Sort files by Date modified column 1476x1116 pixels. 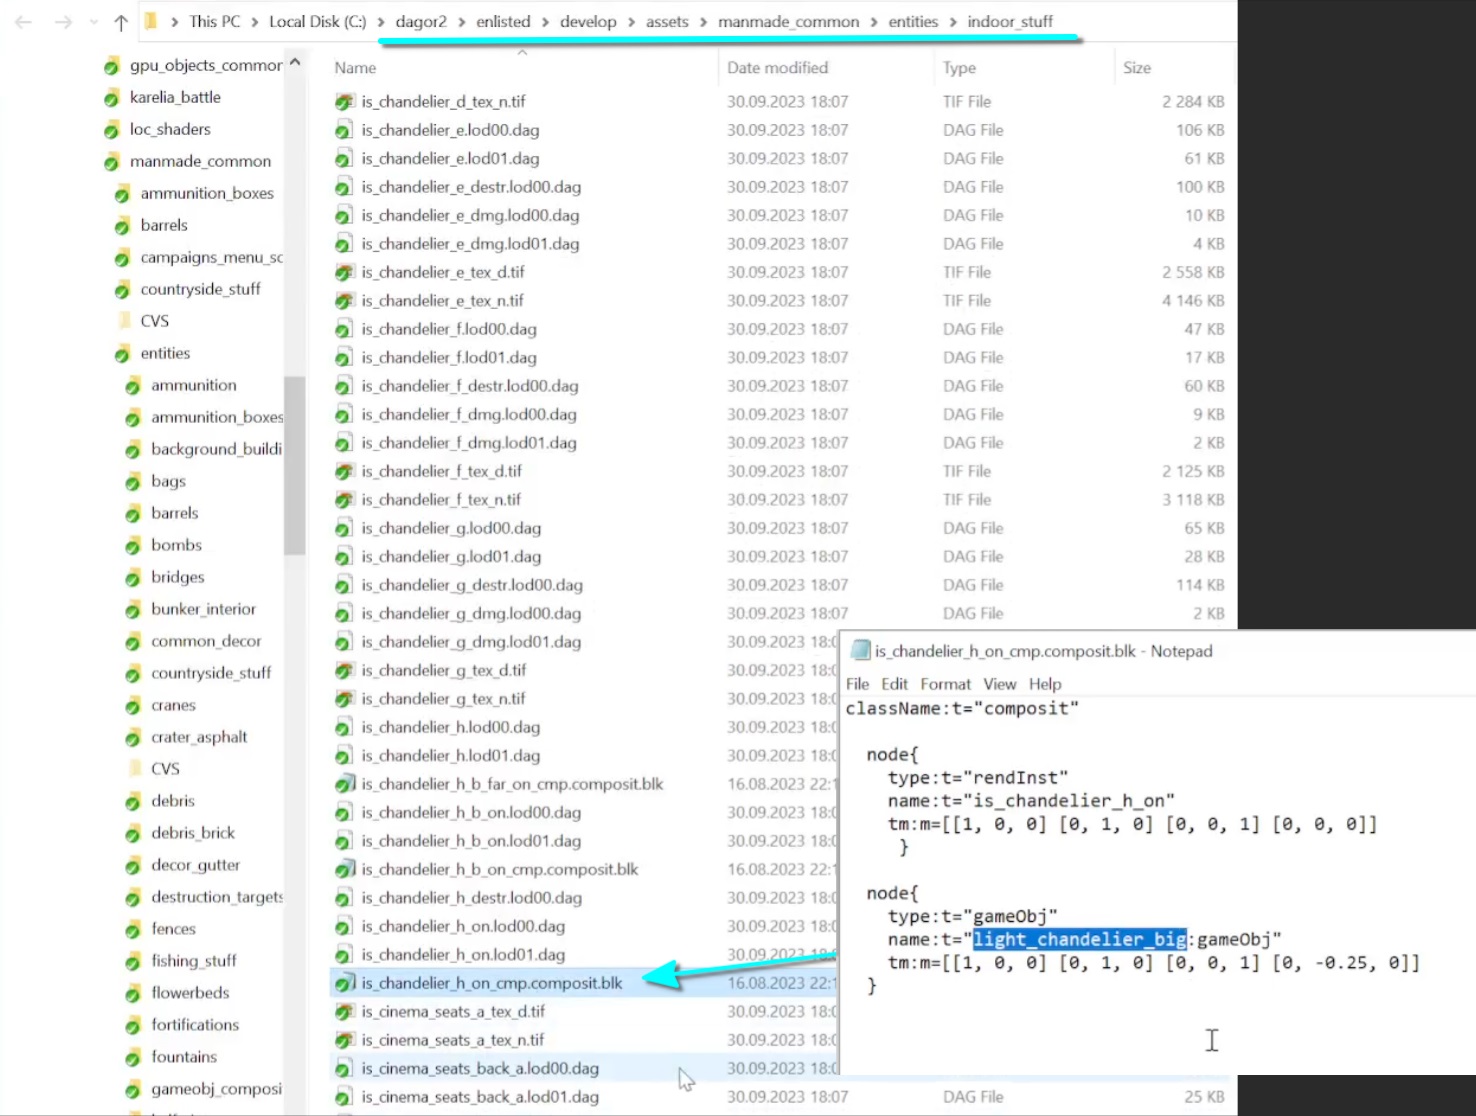[x=777, y=68]
